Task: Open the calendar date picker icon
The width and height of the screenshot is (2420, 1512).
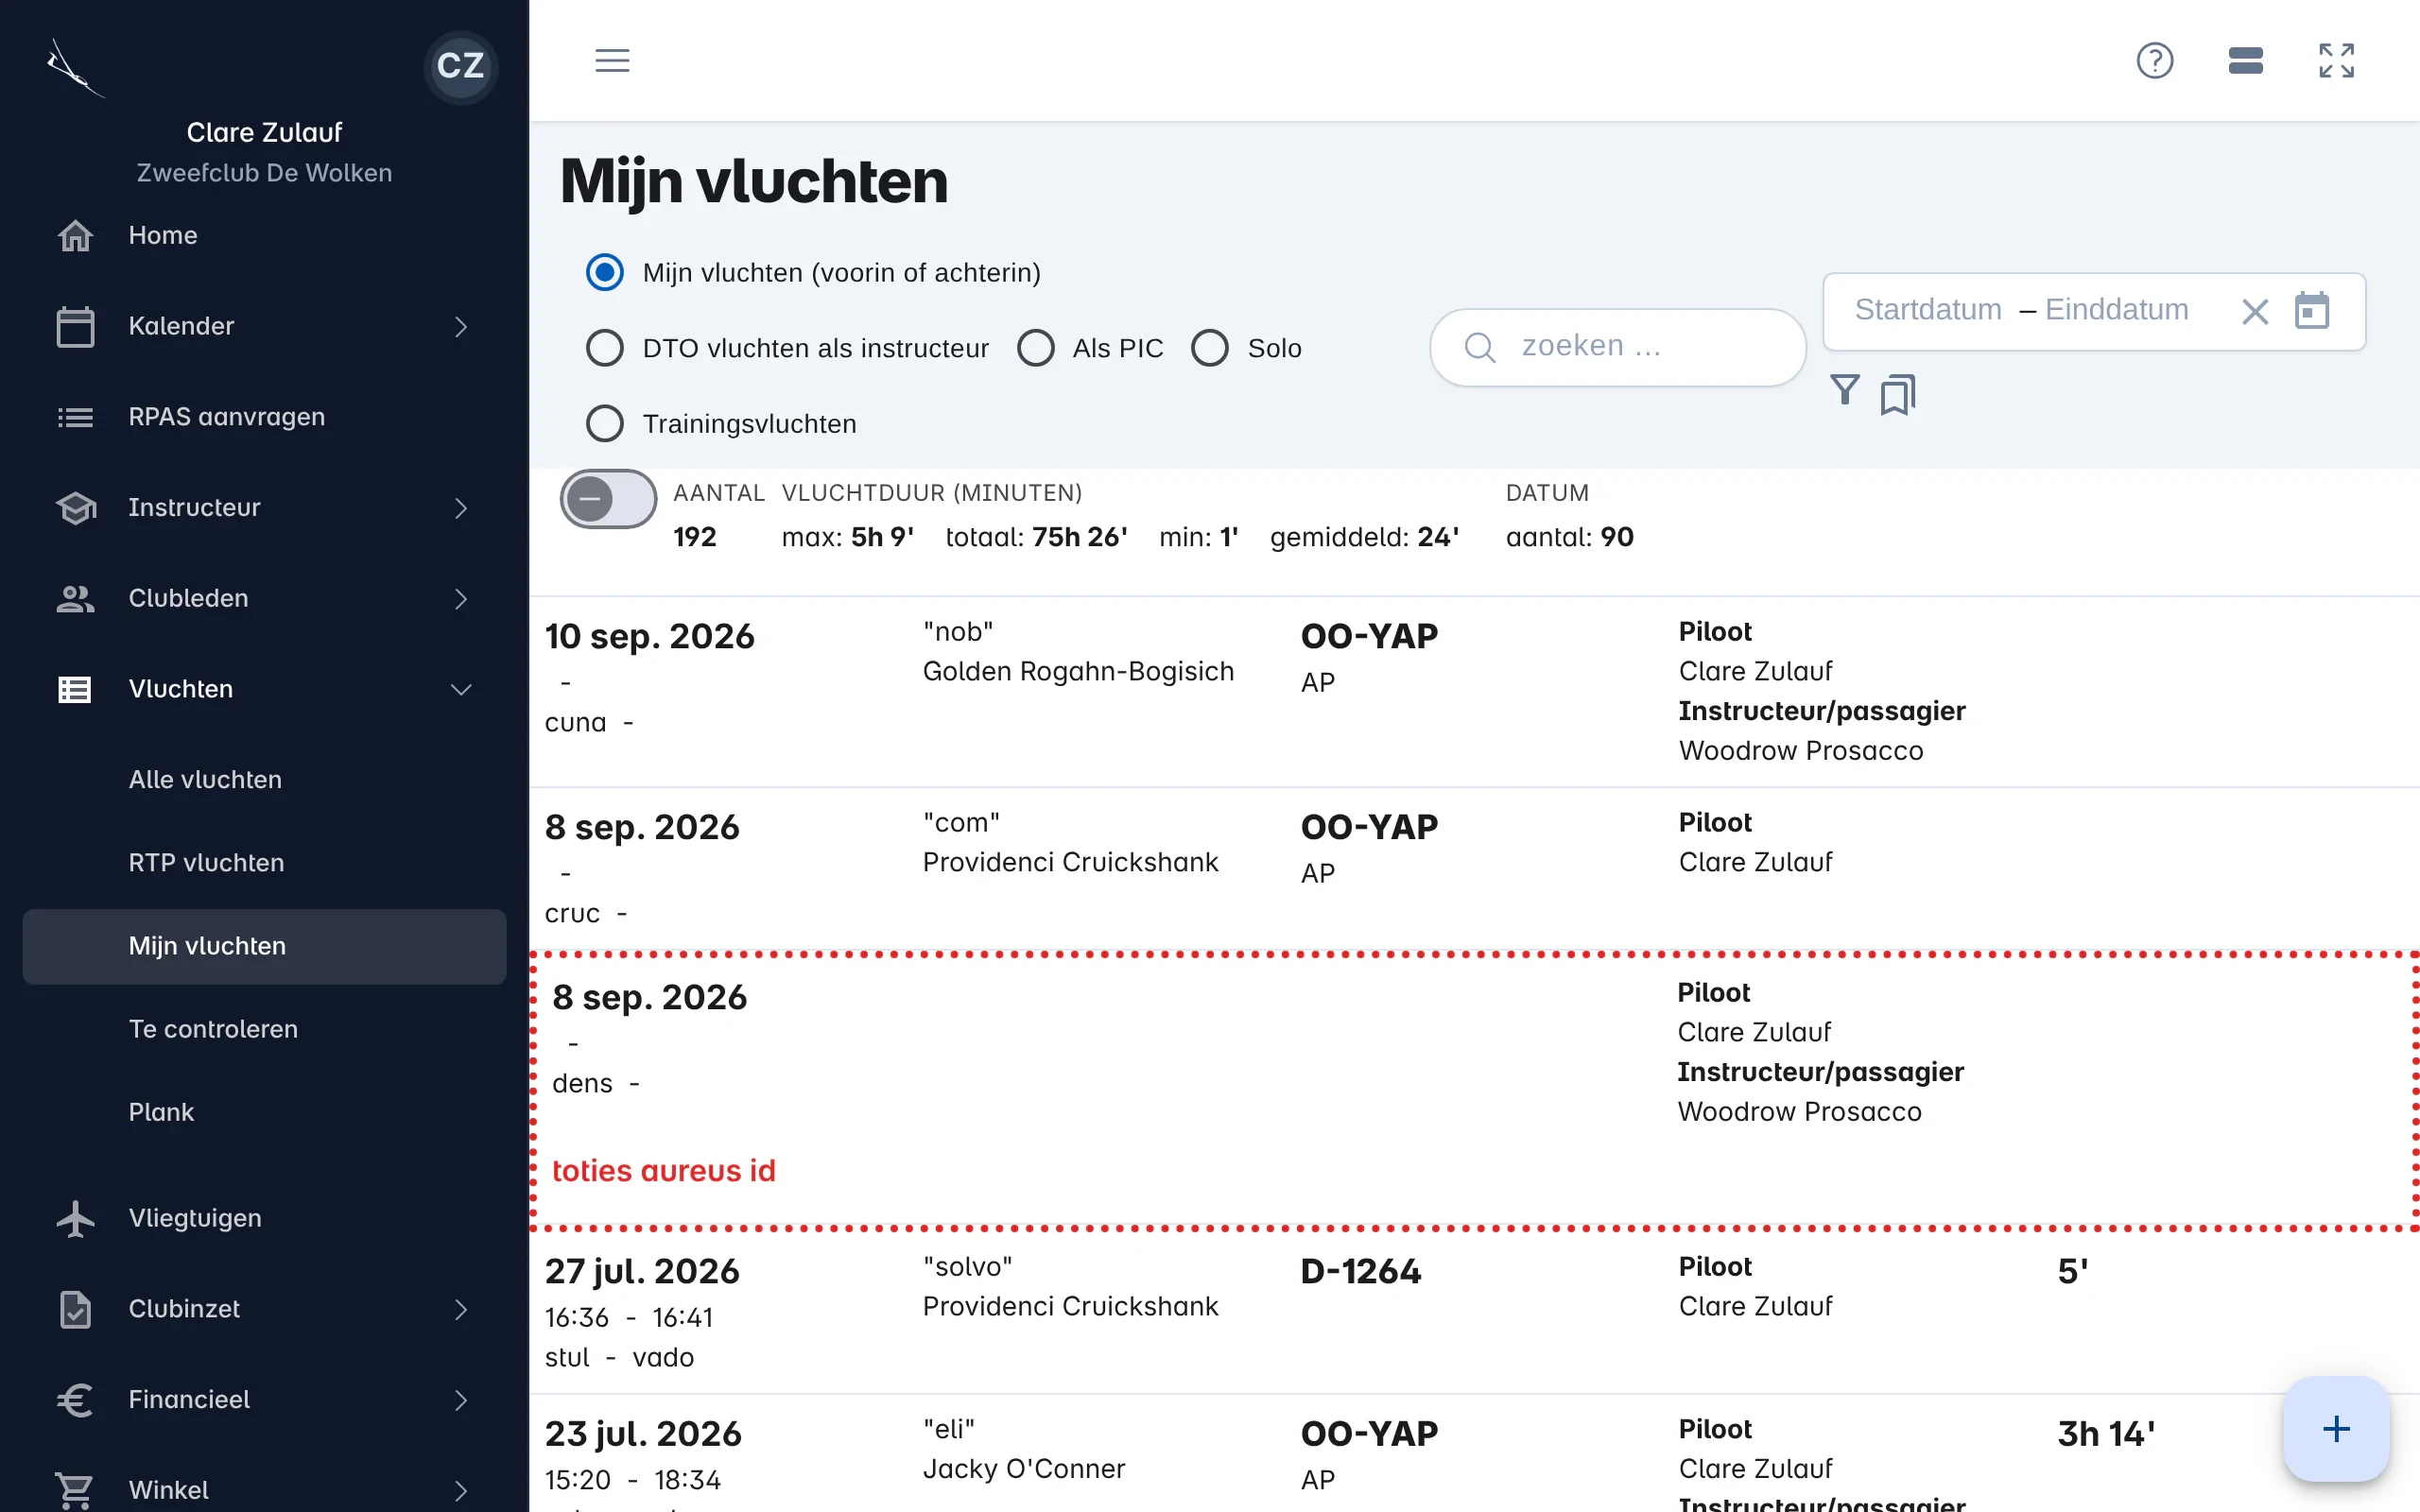Action: coord(2312,311)
